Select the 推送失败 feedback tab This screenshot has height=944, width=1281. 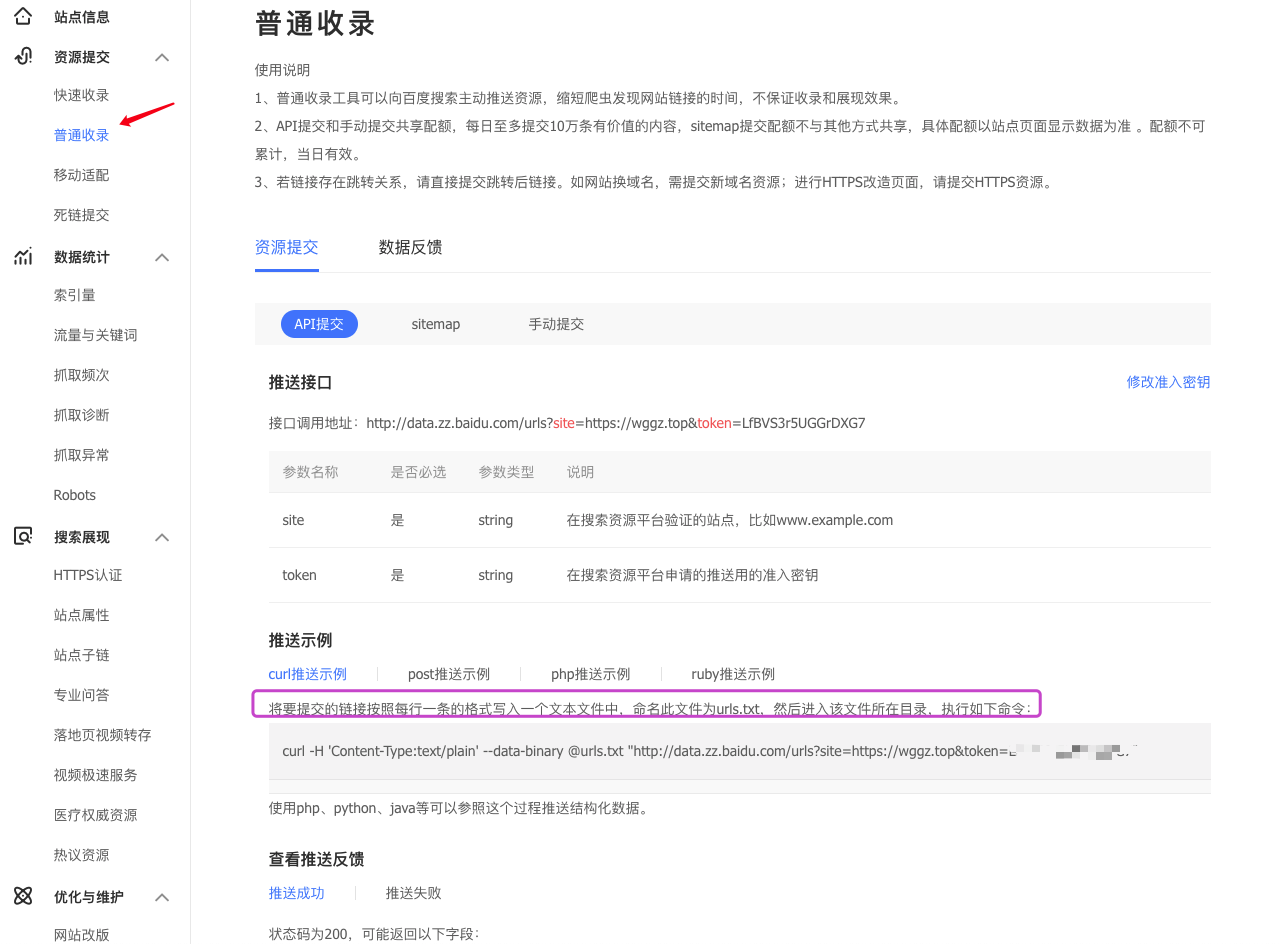[414, 893]
